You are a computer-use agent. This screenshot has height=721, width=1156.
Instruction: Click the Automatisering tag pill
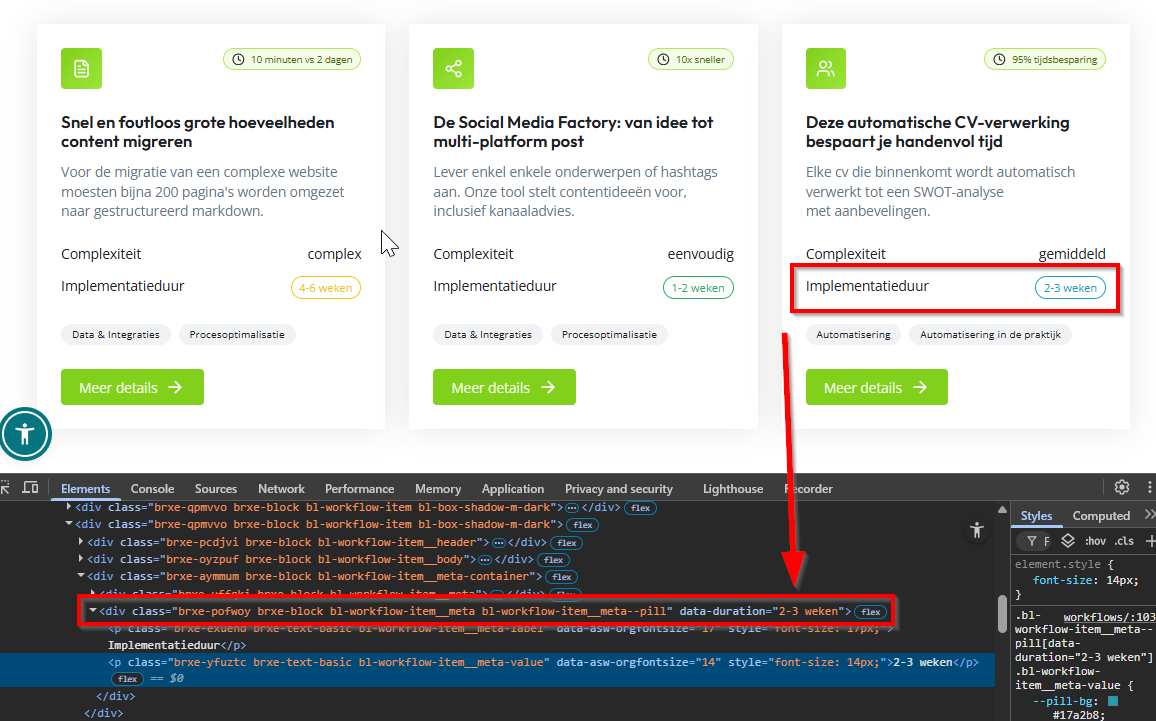coord(853,335)
